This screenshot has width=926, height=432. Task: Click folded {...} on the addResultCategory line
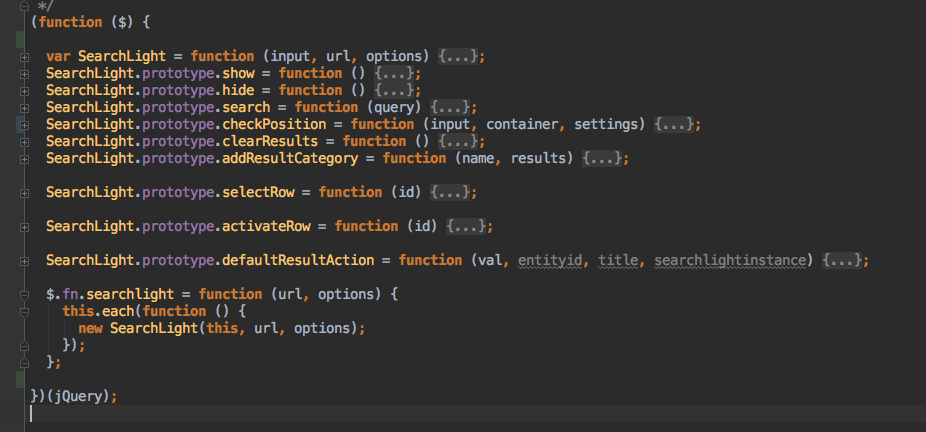coord(602,159)
